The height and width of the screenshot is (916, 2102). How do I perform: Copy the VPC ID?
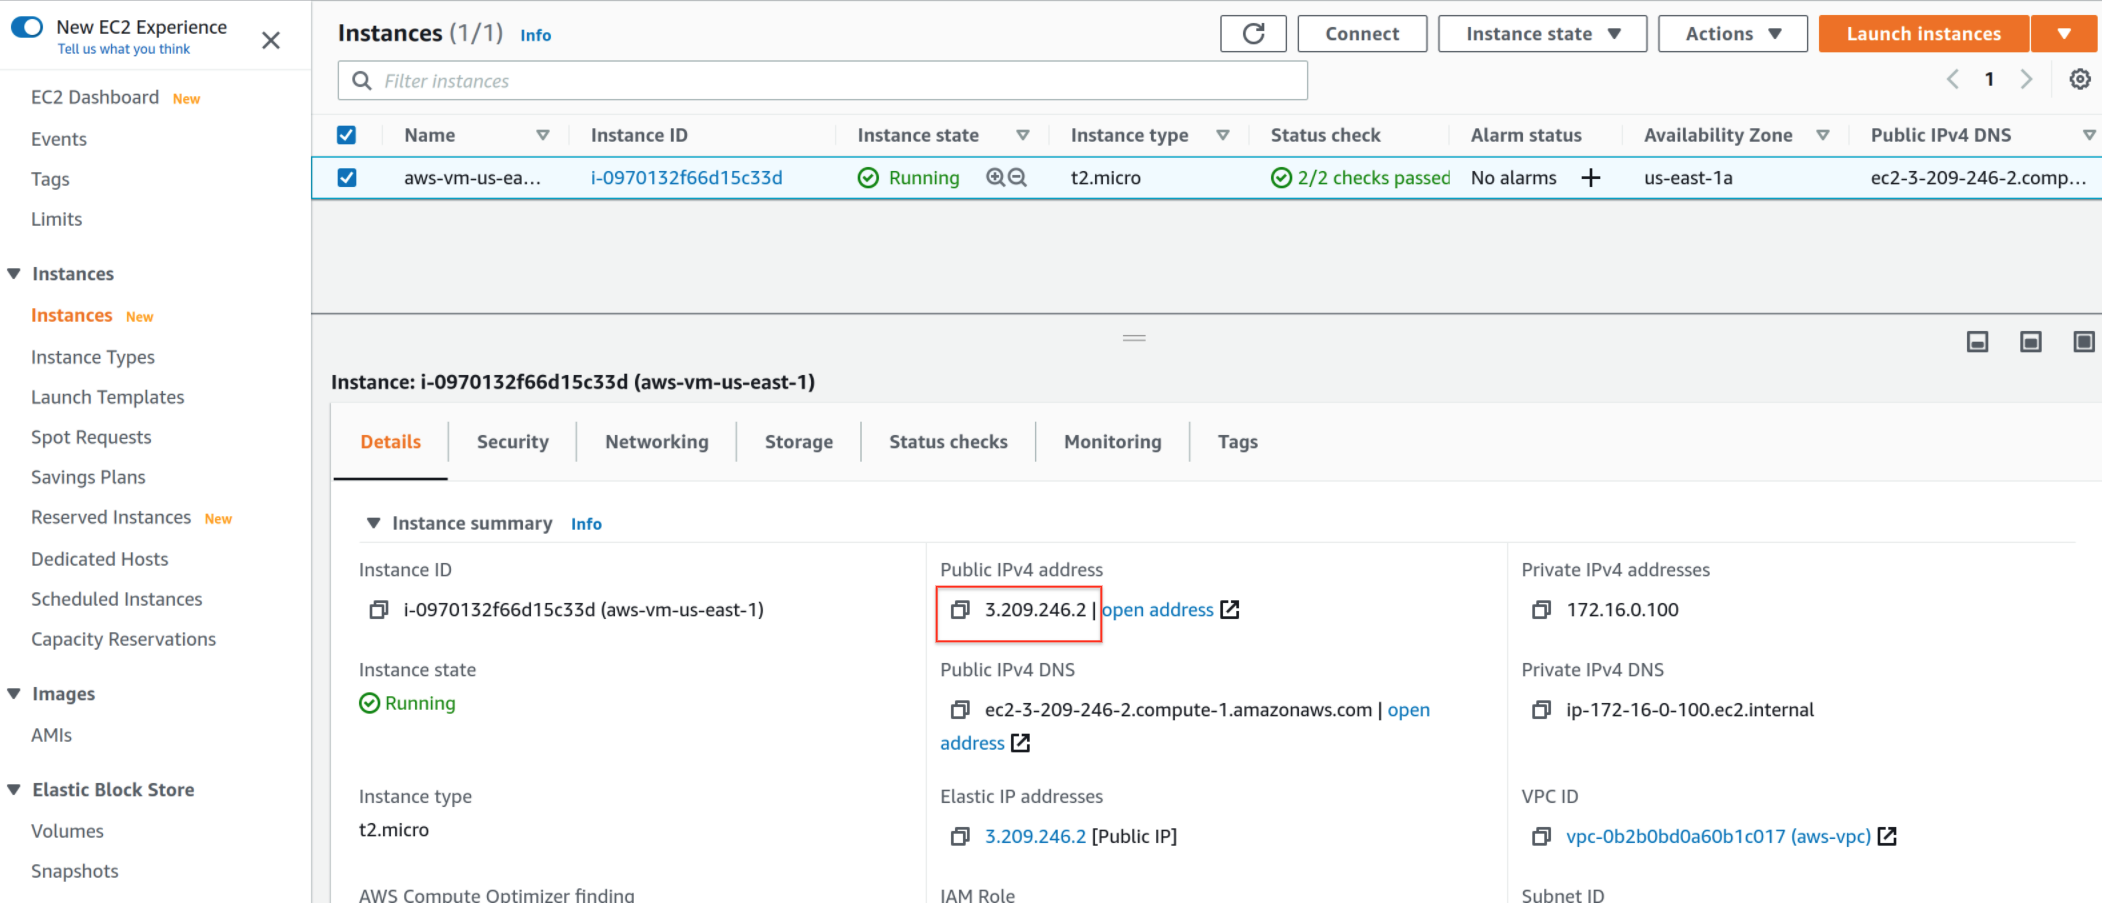point(1542,836)
